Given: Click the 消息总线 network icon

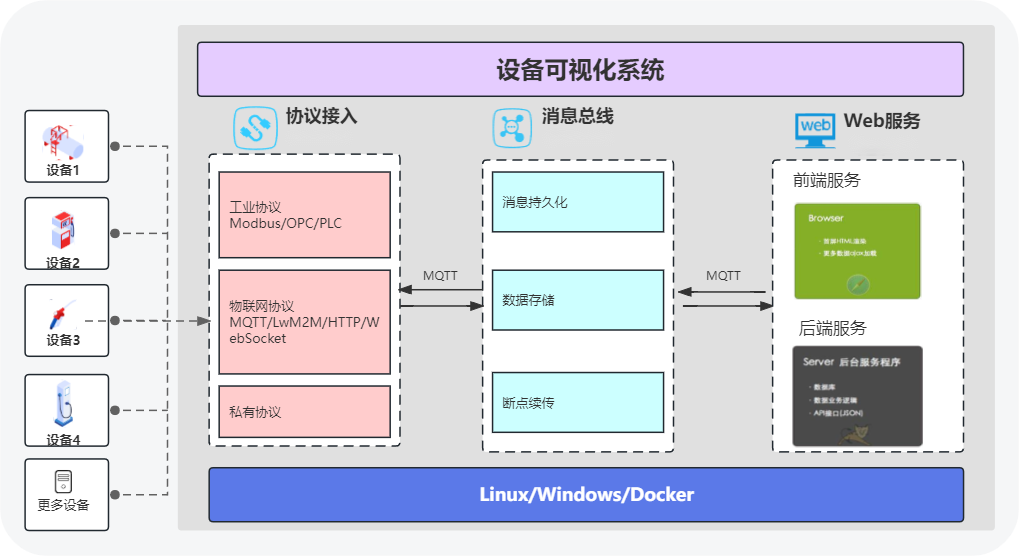Looking at the screenshot, I should pos(512,127).
